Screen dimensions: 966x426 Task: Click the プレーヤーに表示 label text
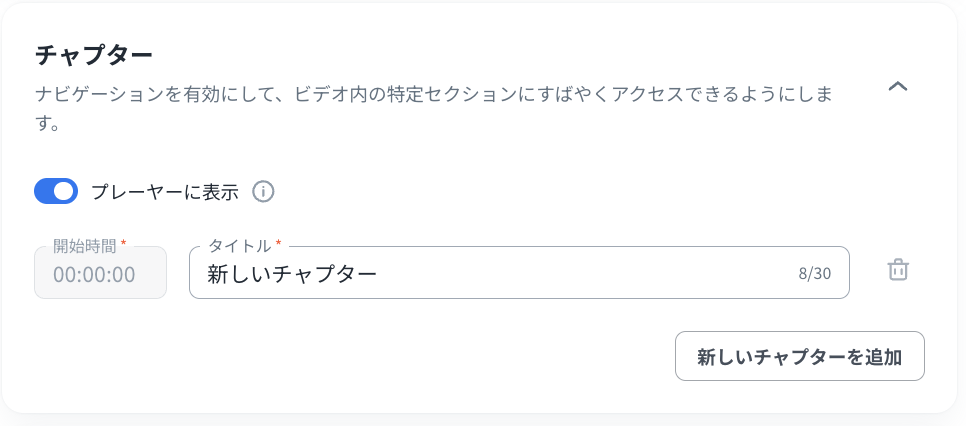(x=165, y=192)
